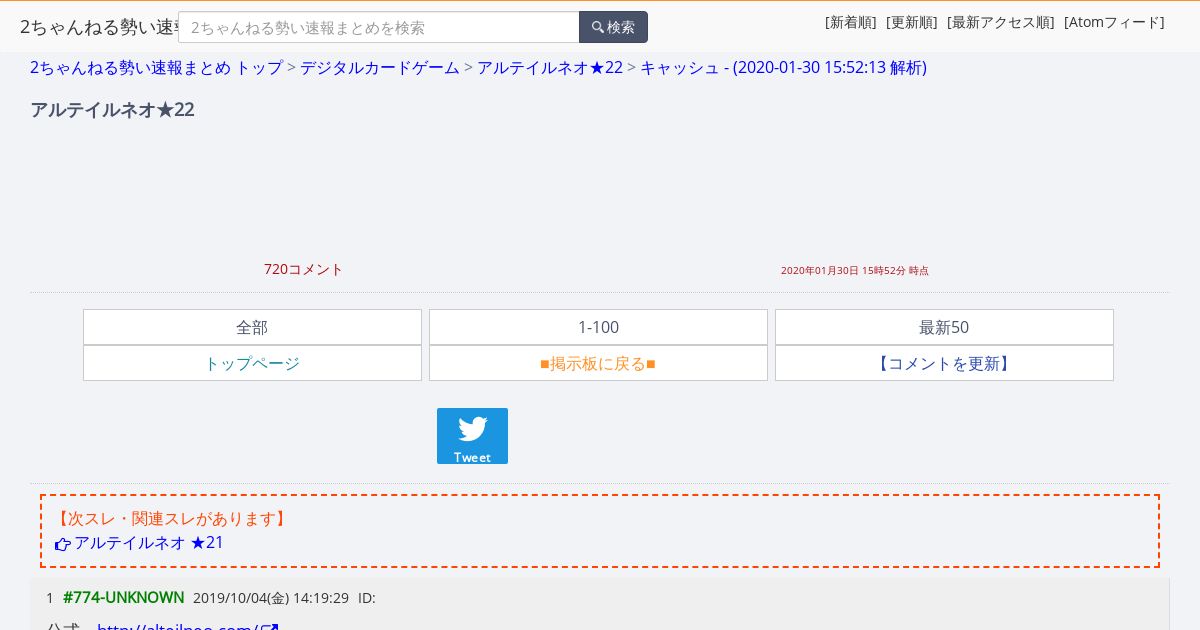Click 【コメントを更新】 button

click(x=944, y=363)
